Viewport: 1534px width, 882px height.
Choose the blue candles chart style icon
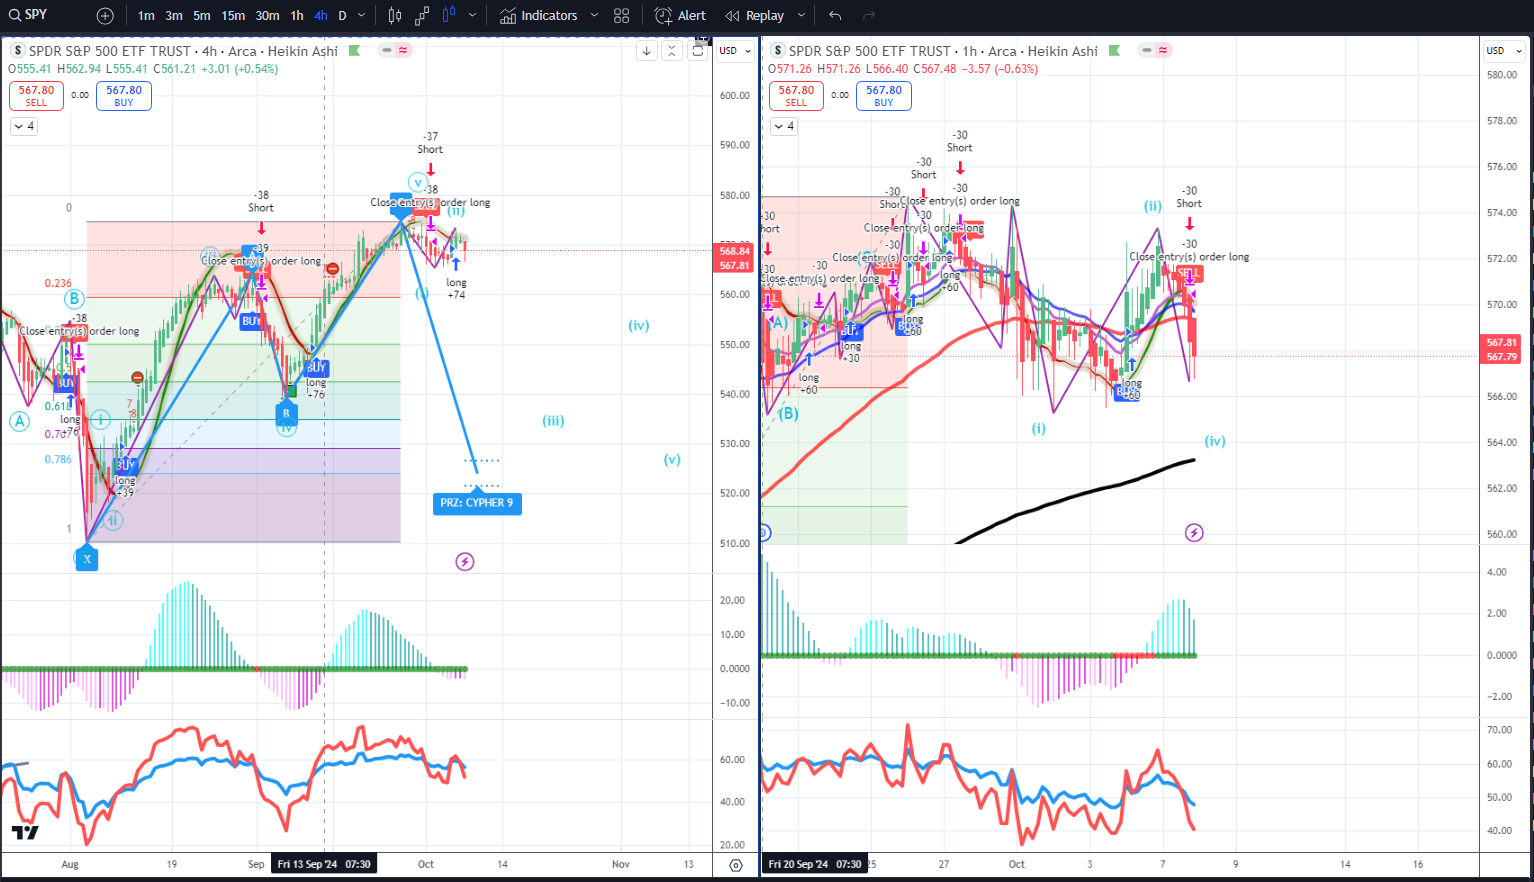pos(449,15)
